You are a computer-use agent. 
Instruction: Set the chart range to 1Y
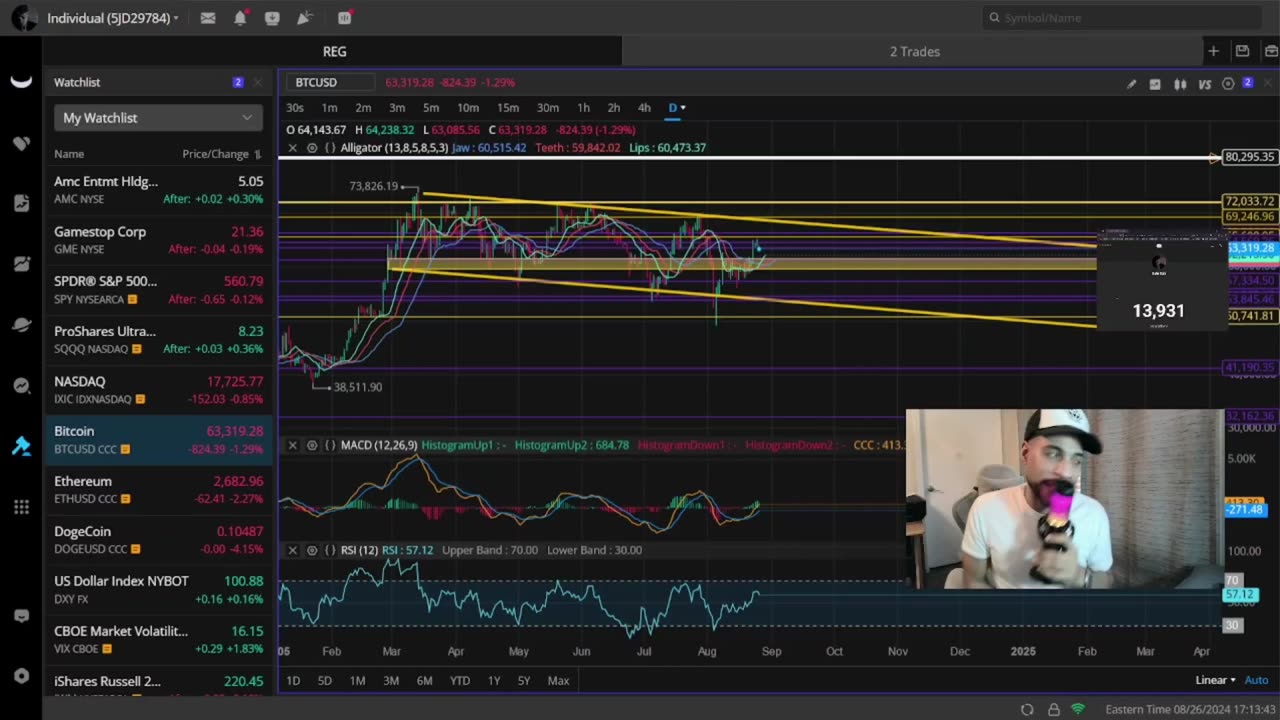click(x=494, y=681)
